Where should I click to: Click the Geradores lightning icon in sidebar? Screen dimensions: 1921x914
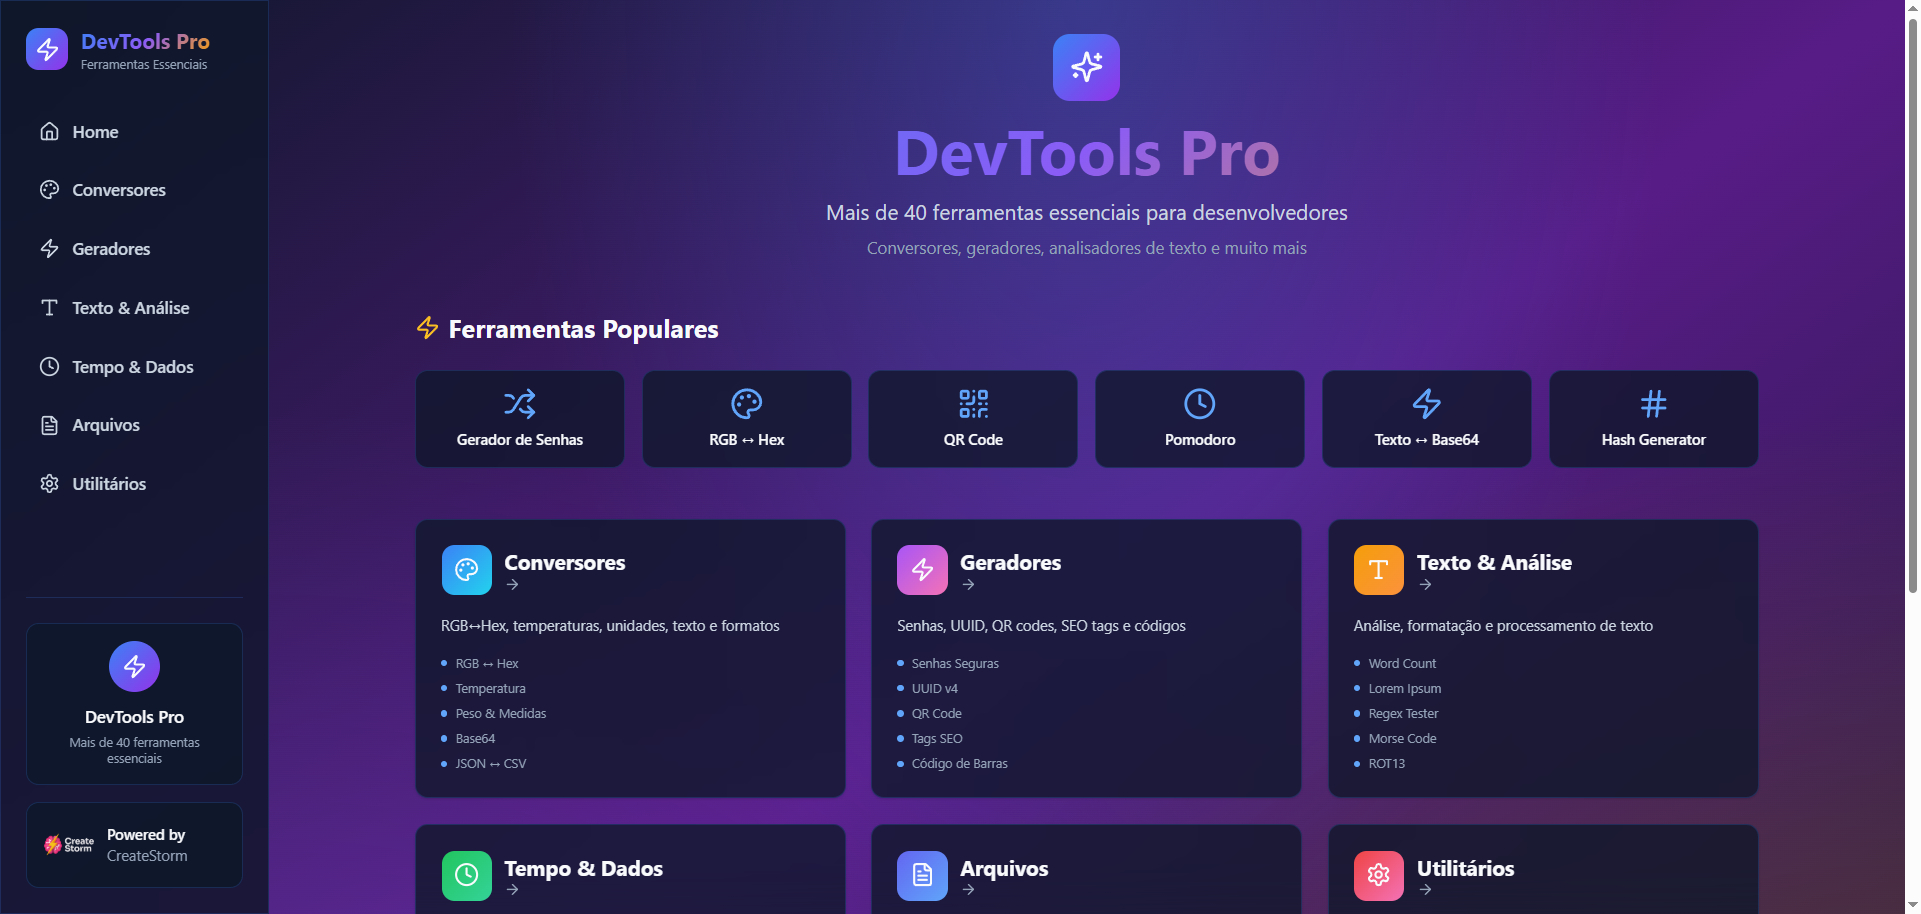pos(49,248)
